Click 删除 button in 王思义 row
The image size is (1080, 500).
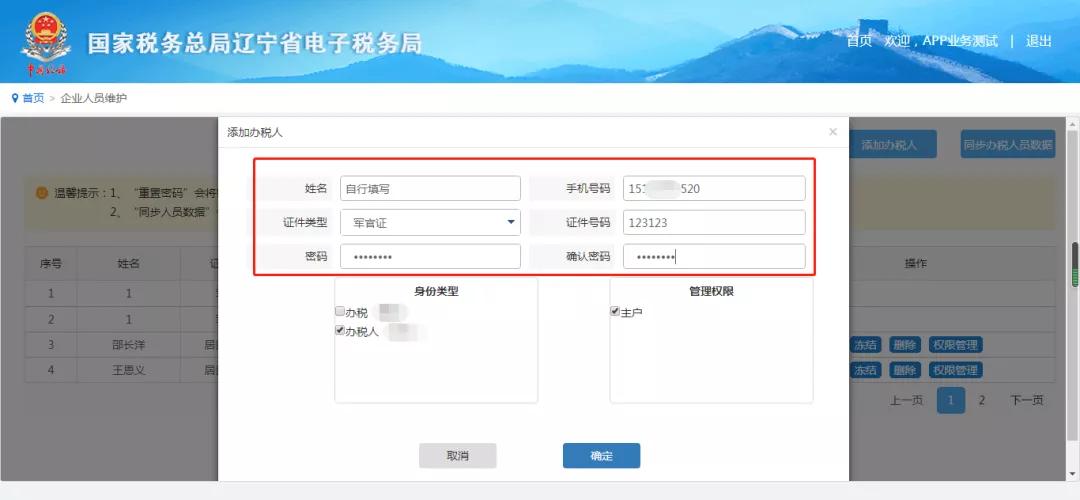pyautogui.click(x=904, y=370)
